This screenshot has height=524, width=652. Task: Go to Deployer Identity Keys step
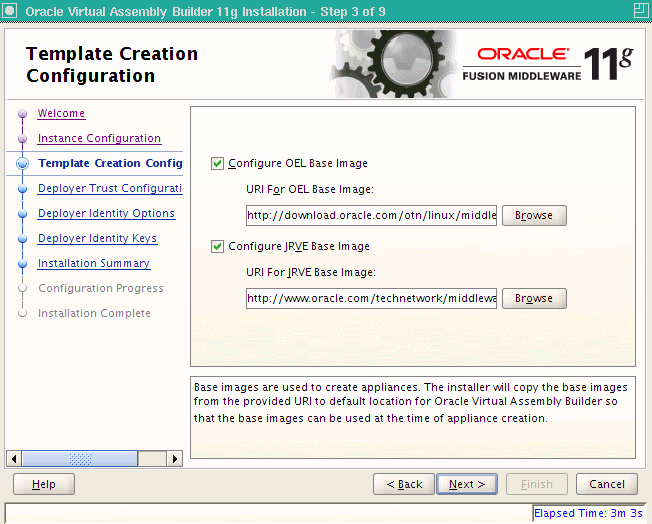[97, 238]
